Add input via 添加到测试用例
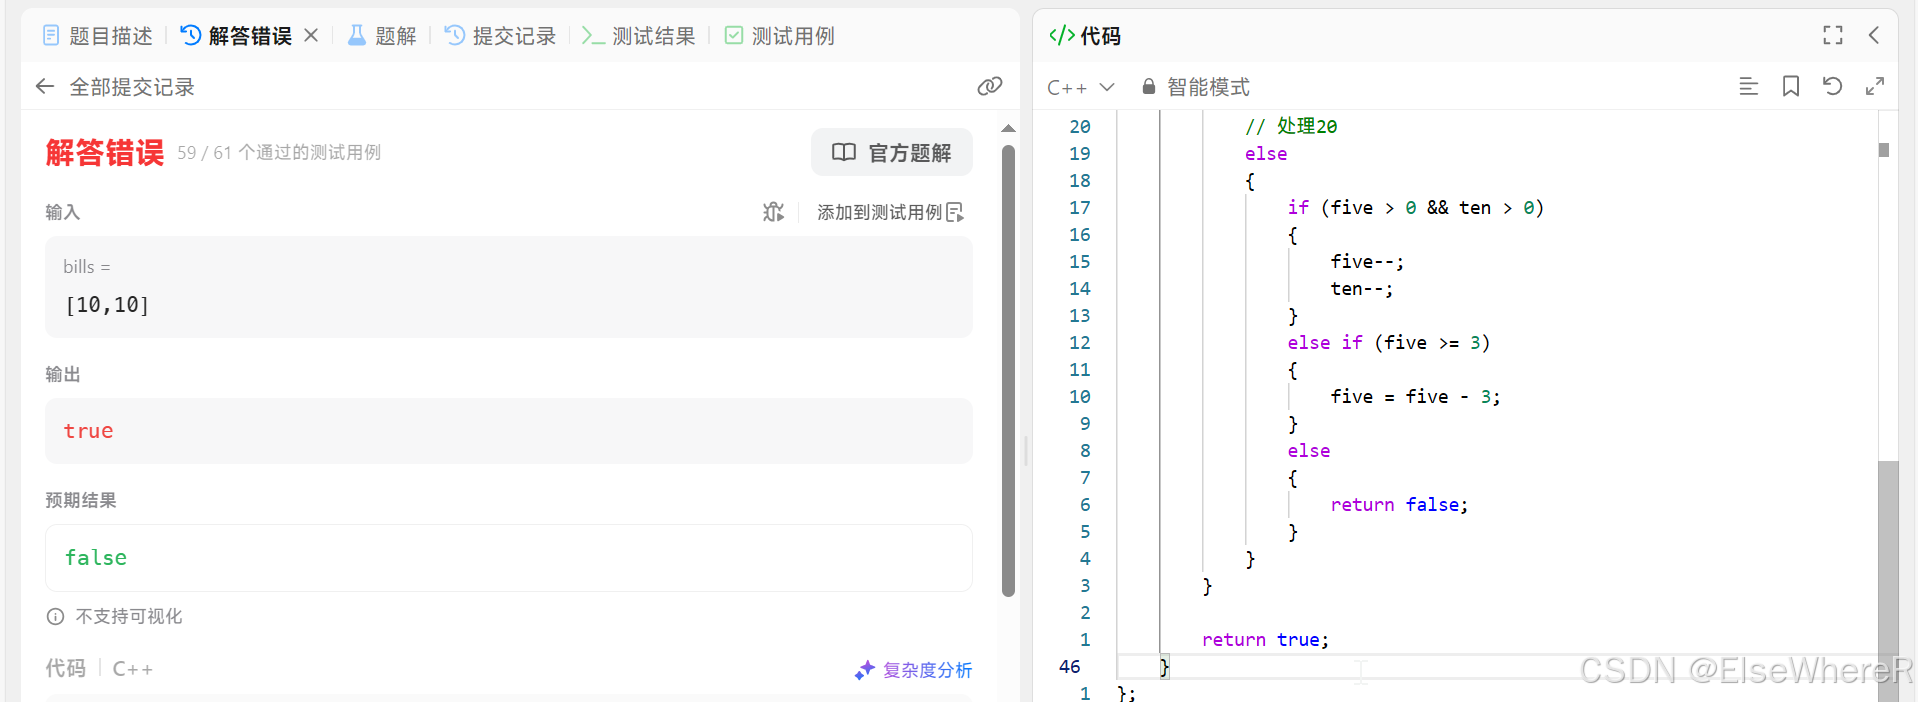Viewport: 1918px width, 702px height. click(x=890, y=212)
